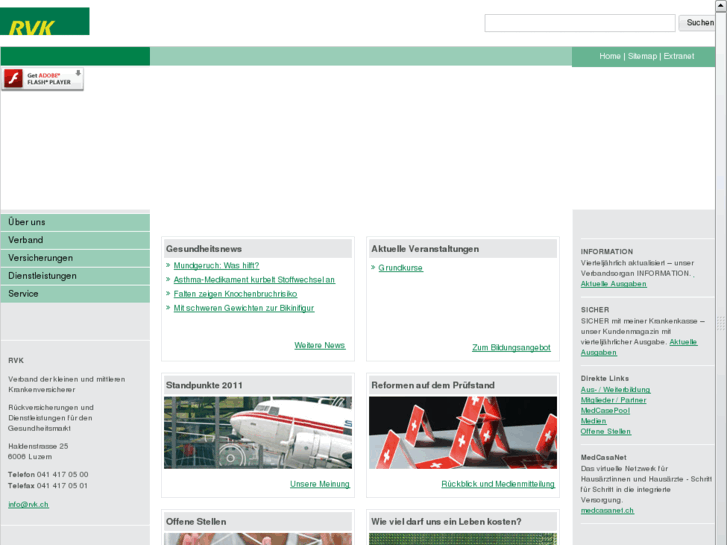The width and height of the screenshot is (727, 545).
Task: Read news 'Mundgeruch: Was hilft?'
Action: point(216,266)
